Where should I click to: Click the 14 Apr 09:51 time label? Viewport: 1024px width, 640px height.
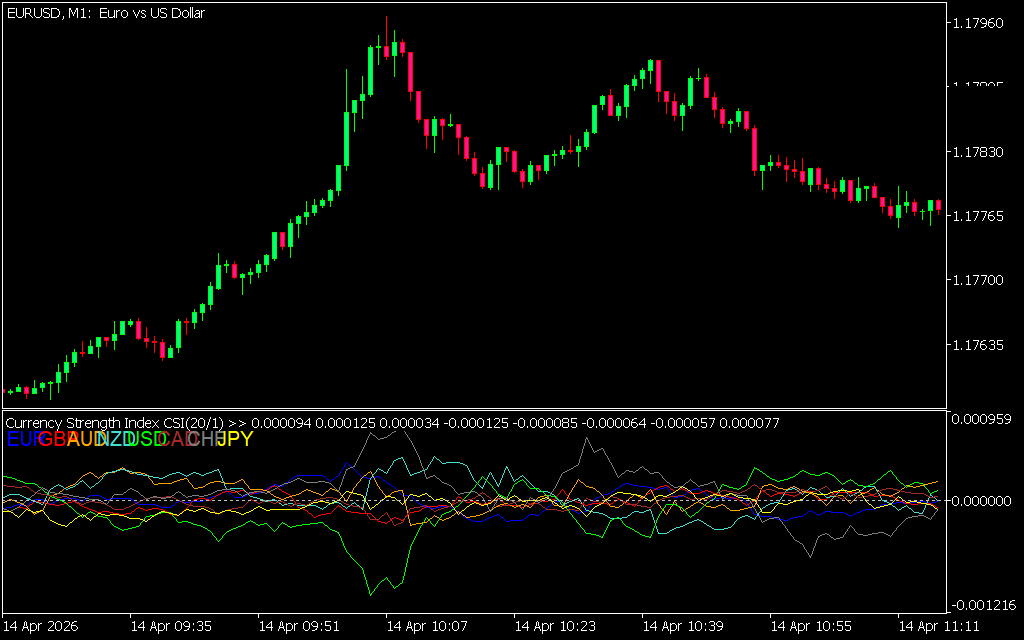[299, 627]
